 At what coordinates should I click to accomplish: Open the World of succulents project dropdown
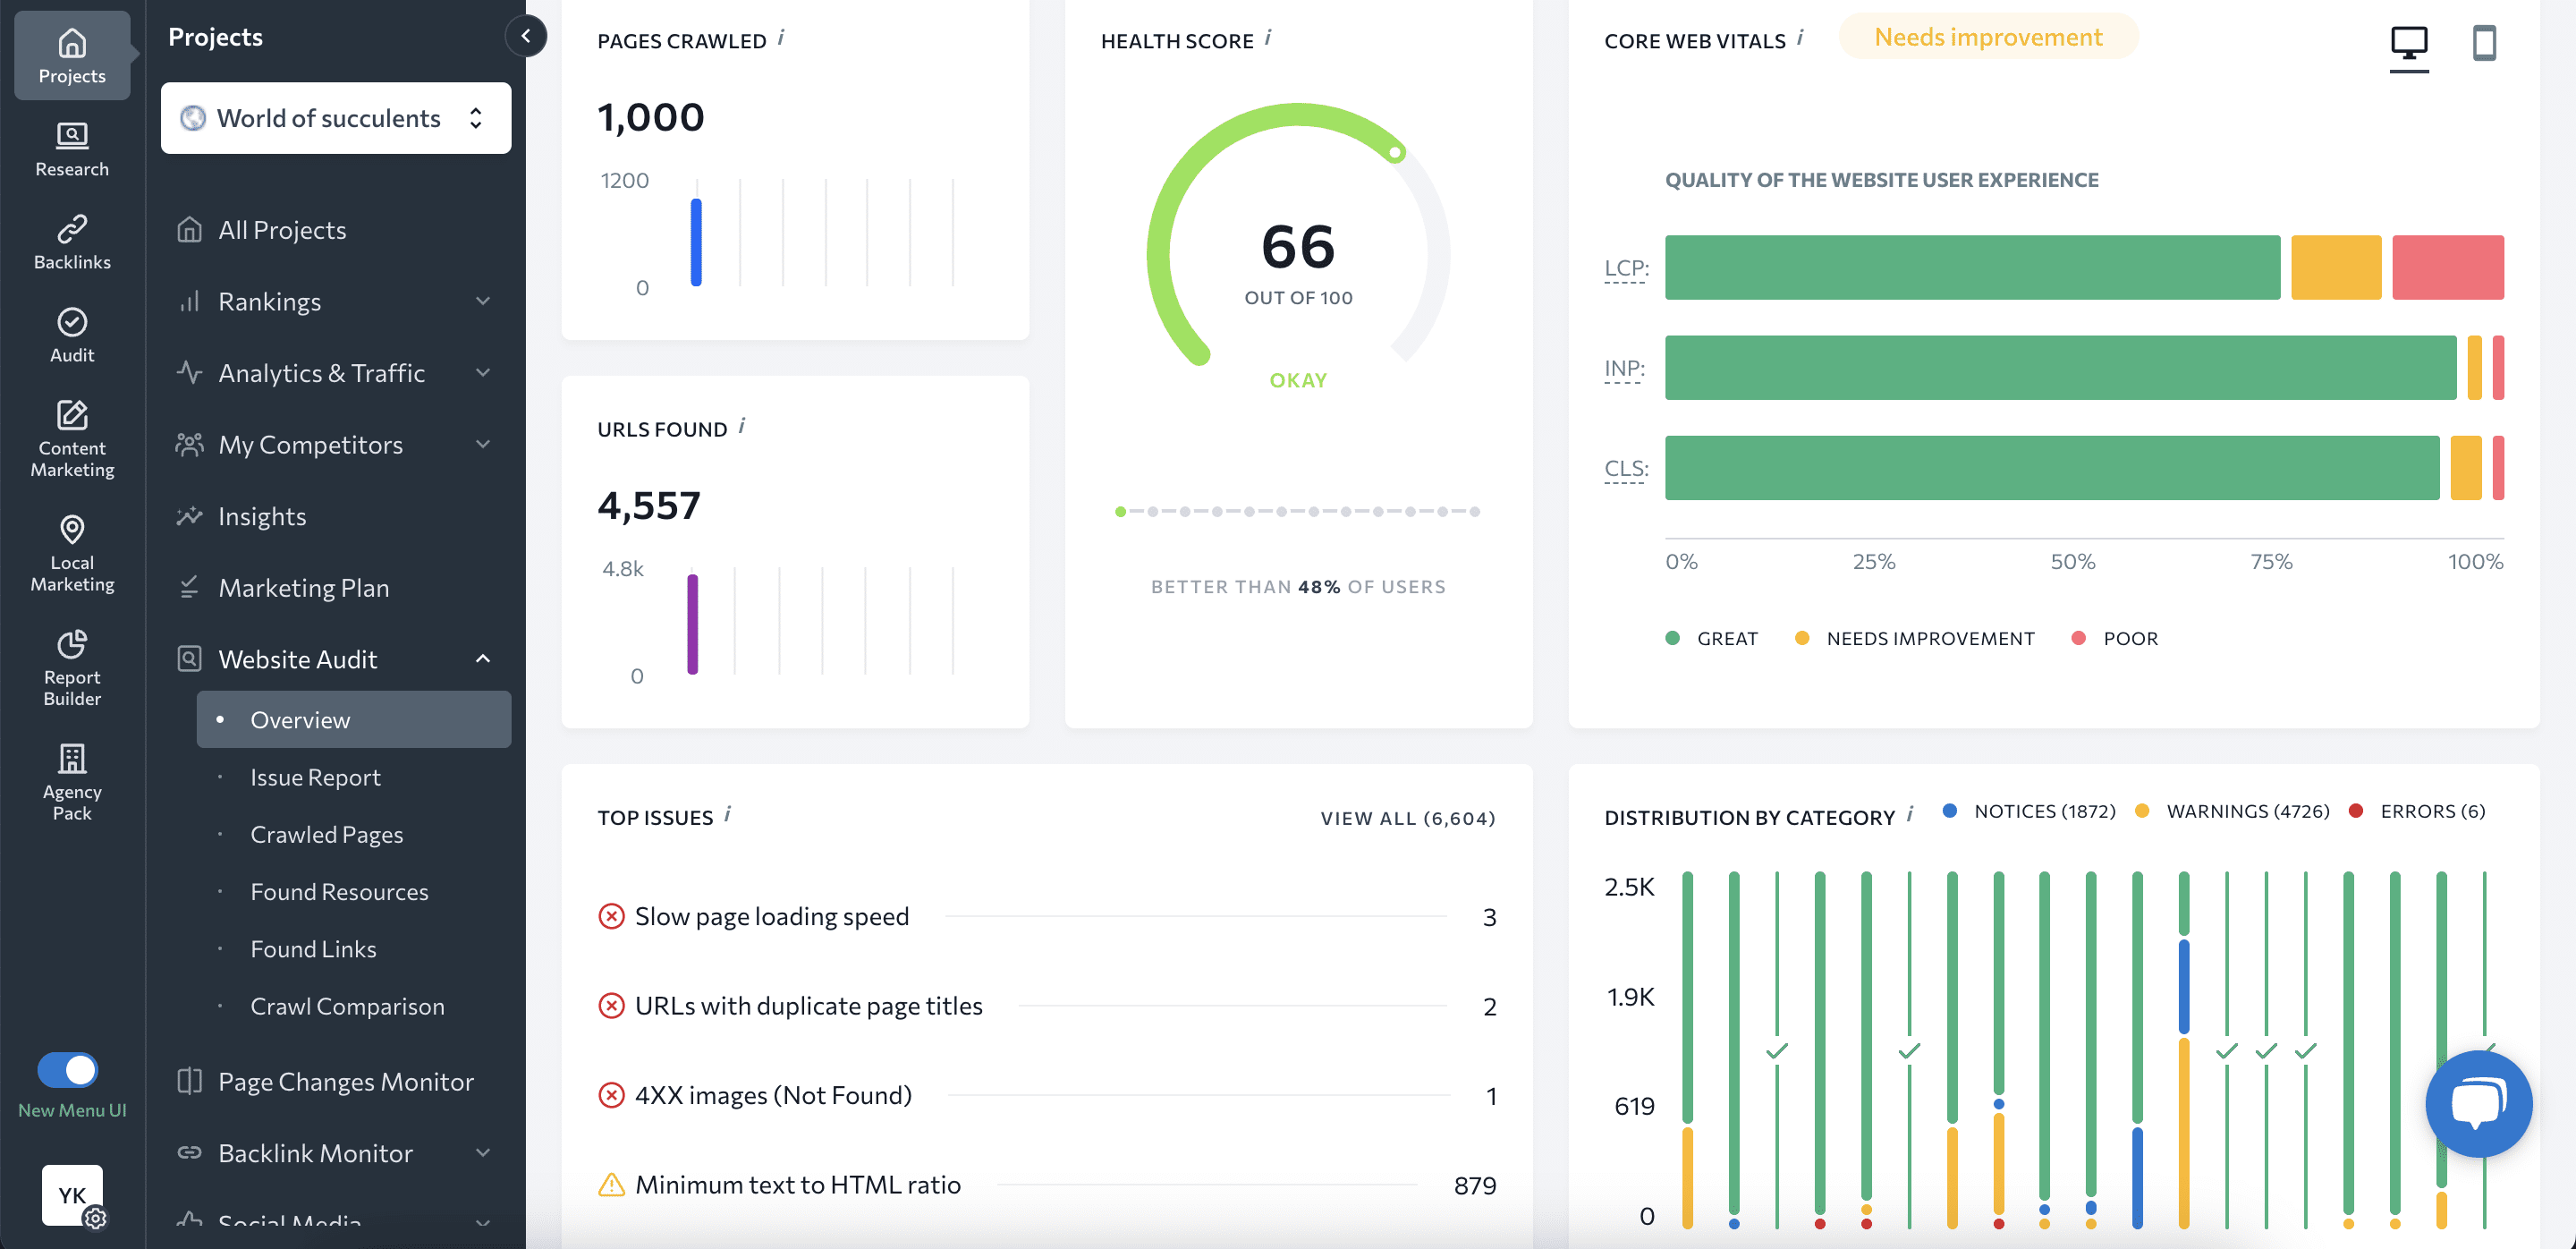click(x=336, y=118)
